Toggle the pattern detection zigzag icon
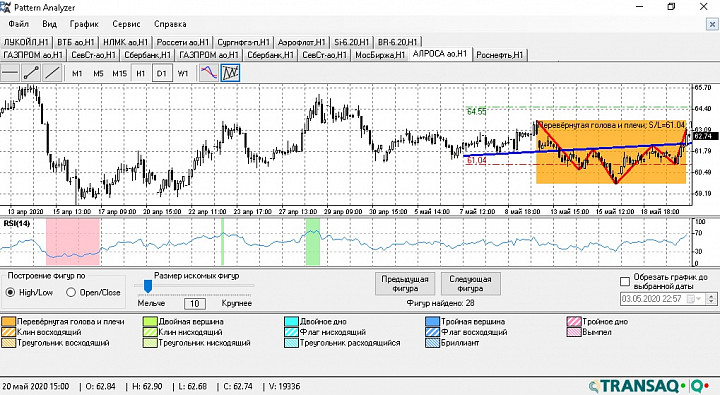720x395 pixels. [x=231, y=73]
